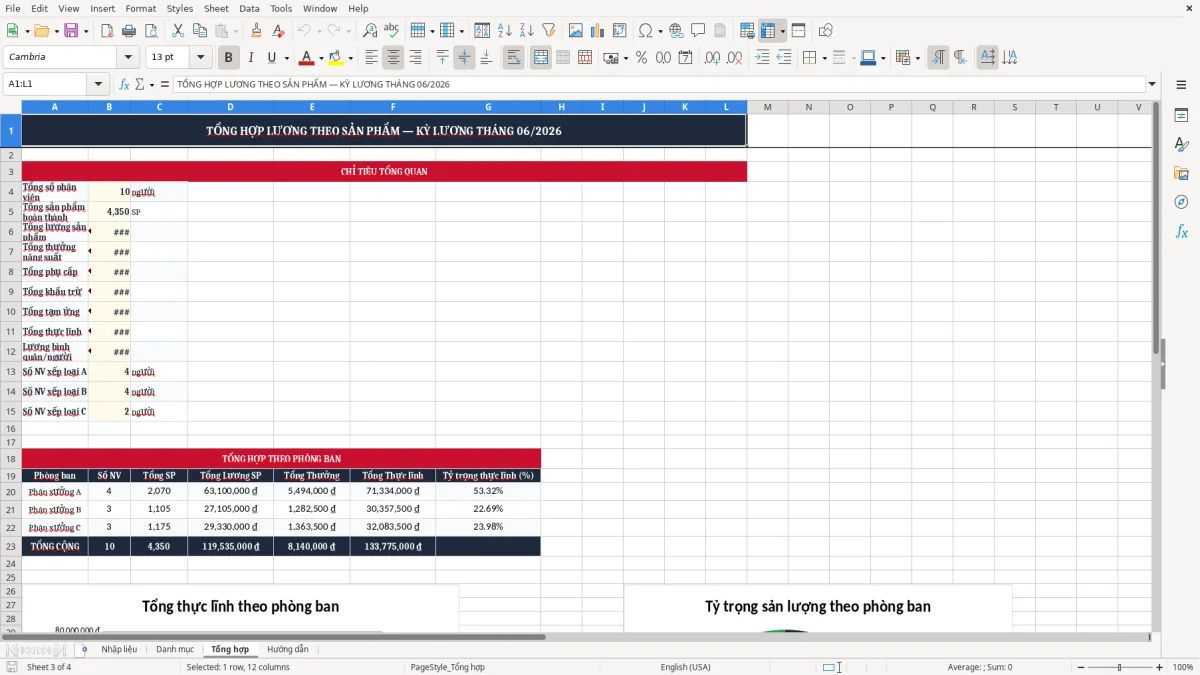1200x675 pixels.
Task: Open the sidebar Gallery panel
Action: point(1181,174)
